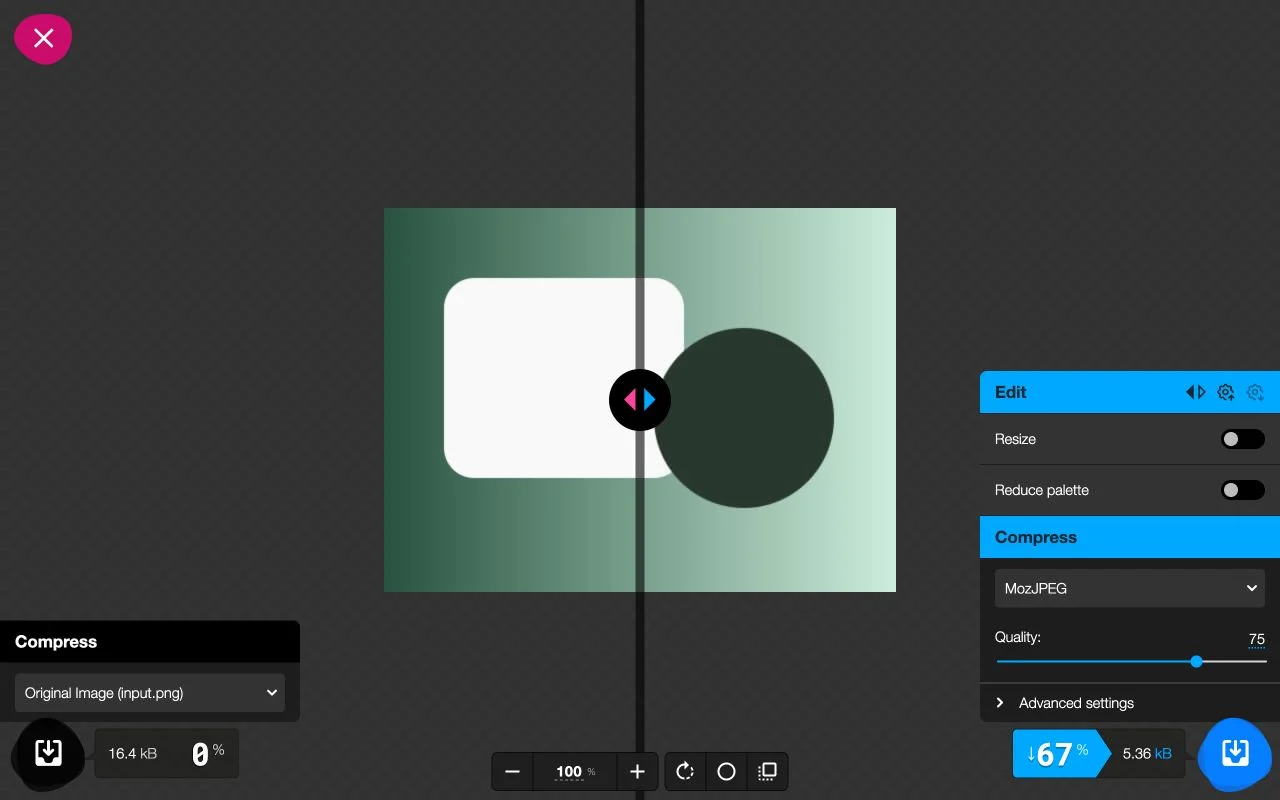Click the 67 % savings badge
The width and height of the screenshot is (1280, 800).
(1060, 753)
